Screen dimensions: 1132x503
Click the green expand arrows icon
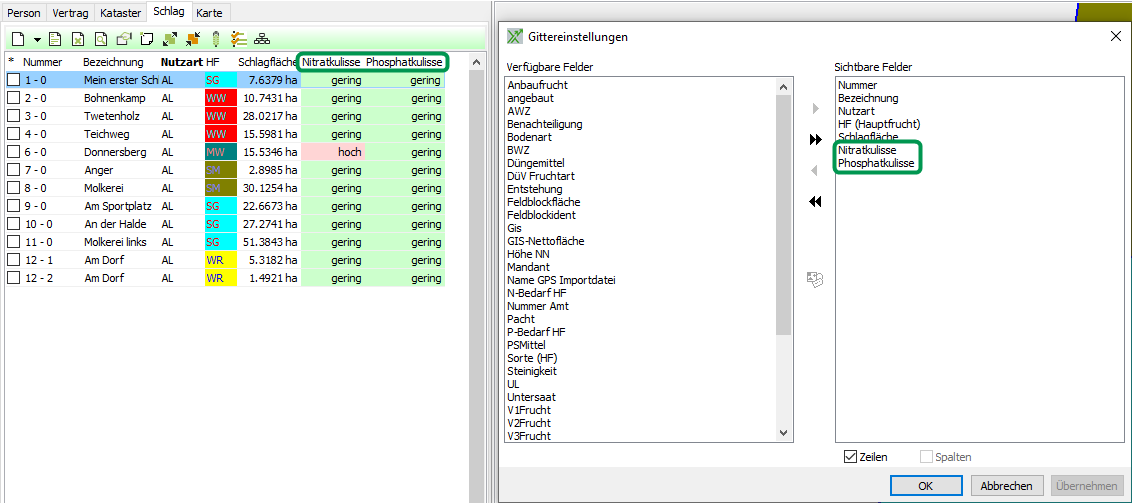(170, 39)
